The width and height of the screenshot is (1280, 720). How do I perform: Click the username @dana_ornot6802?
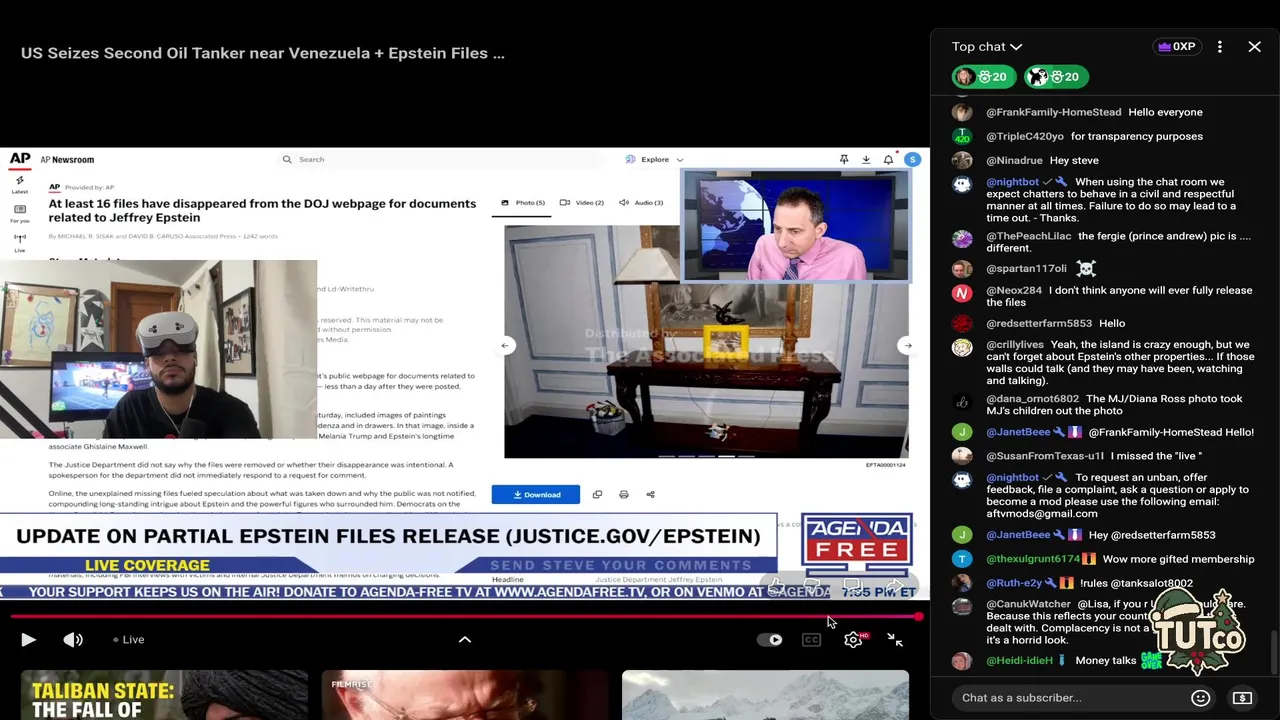tap(1033, 398)
